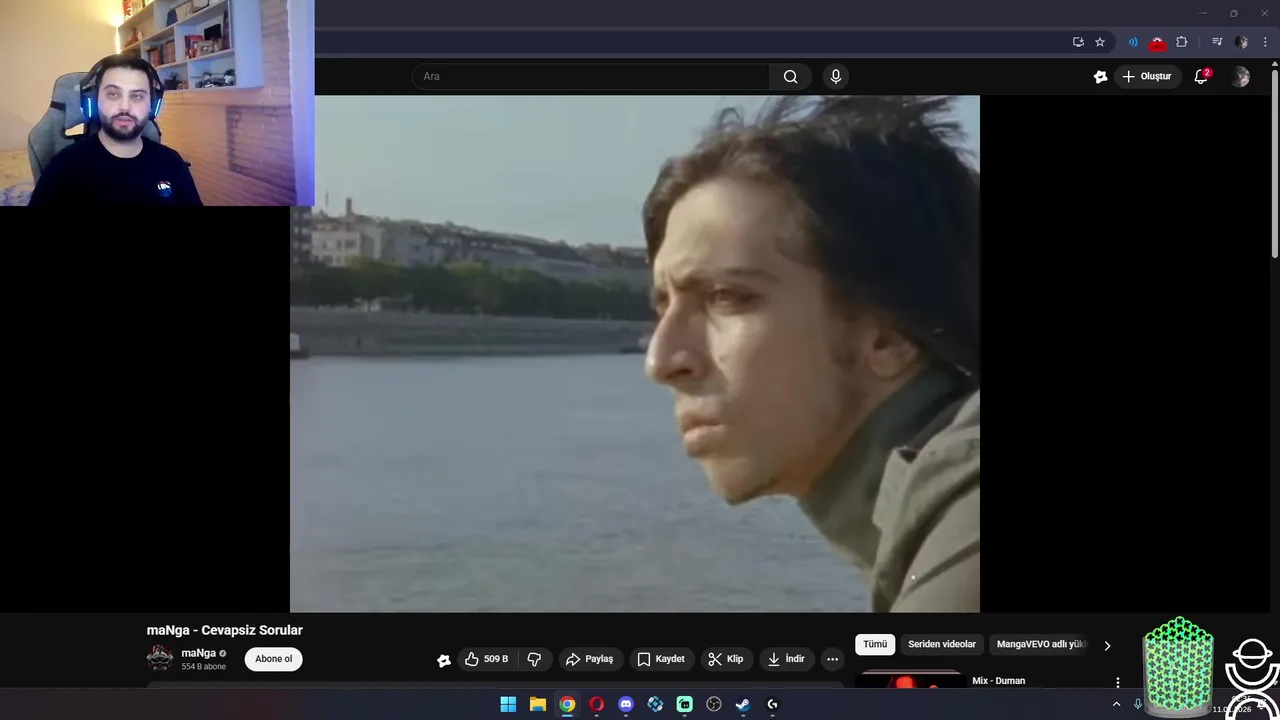The image size is (1280, 720).
Task: Open OBS Studio from taskbar
Action: point(714,704)
